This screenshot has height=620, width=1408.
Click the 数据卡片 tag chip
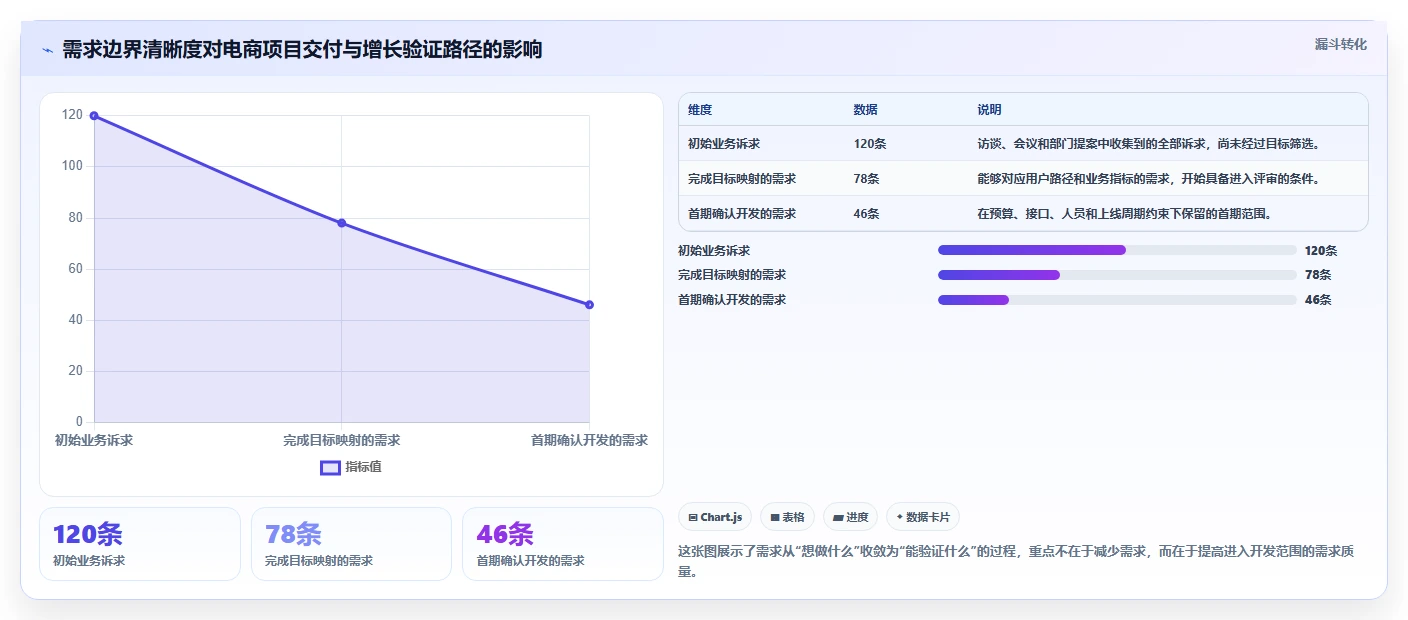pyautogui.click(x=922, y=517)
